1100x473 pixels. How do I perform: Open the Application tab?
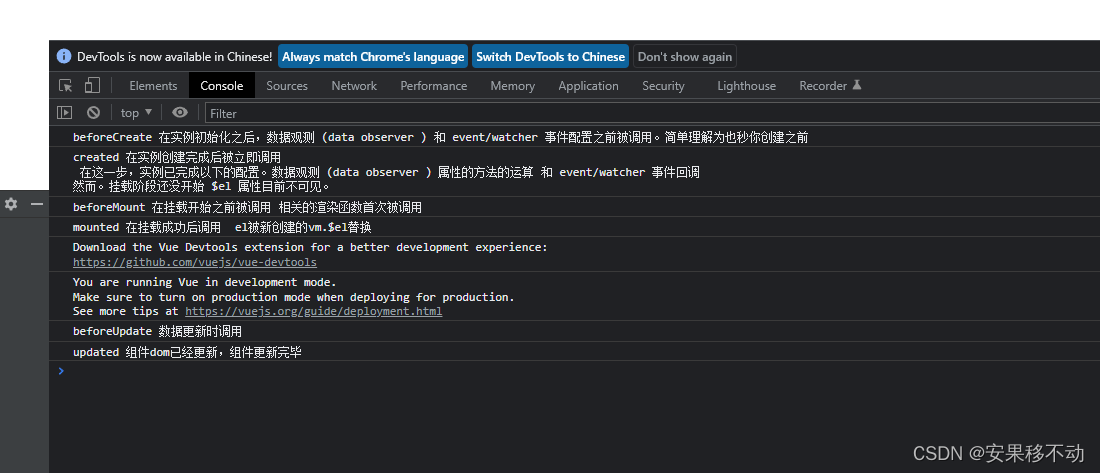[x=589, y=86]
